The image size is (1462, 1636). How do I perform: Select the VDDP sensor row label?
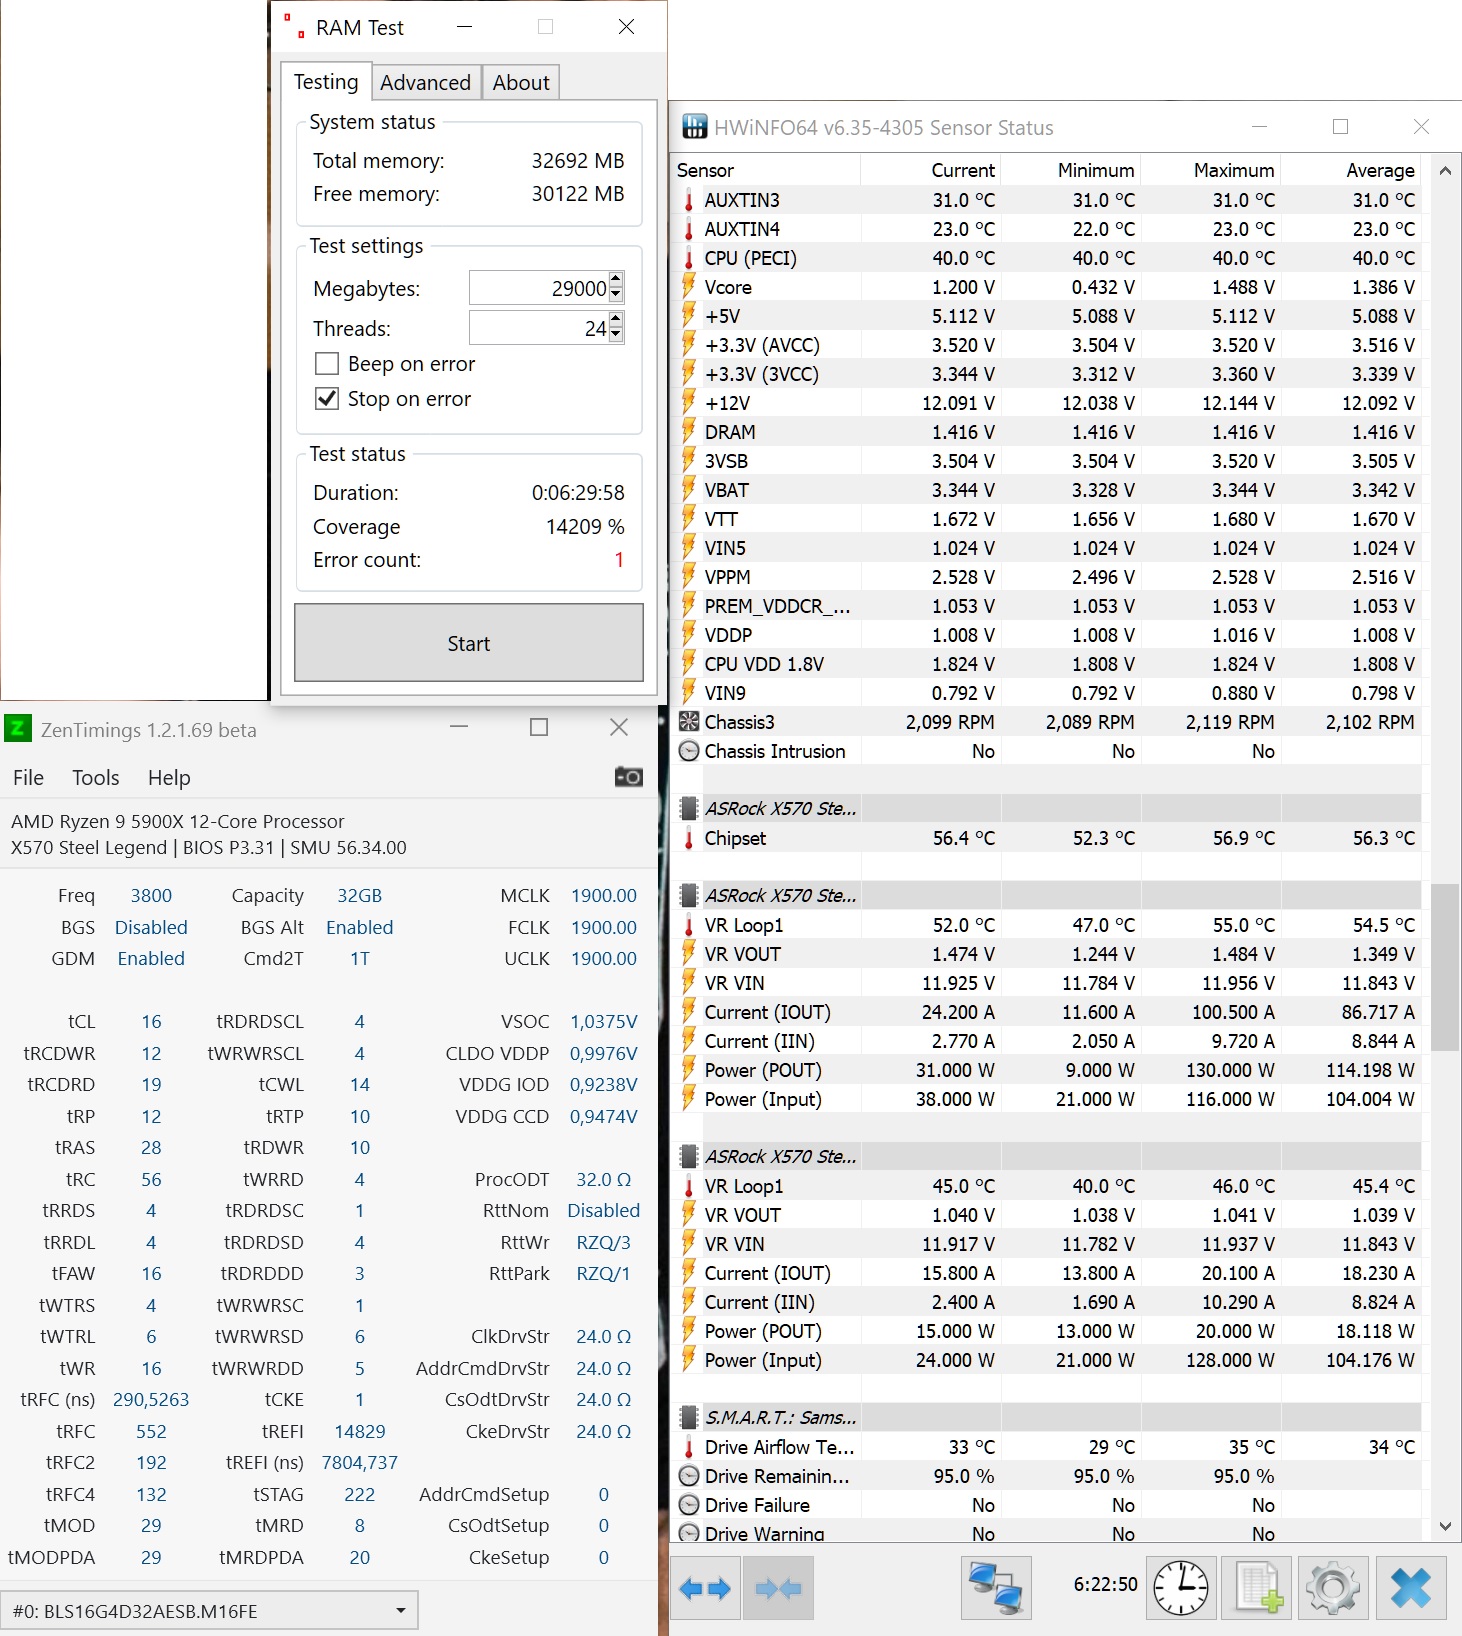[728, 635]
